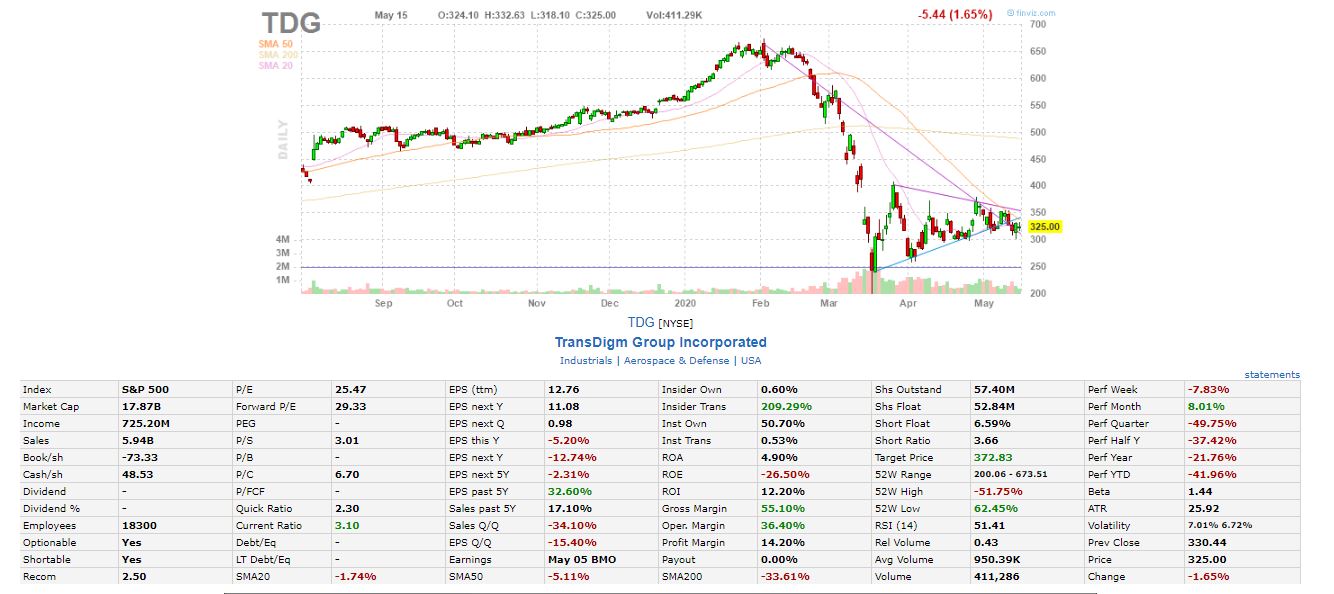Click the Target Price 372.83 value
Screen dimensions: 1334x594
click(x=992, y=458)
